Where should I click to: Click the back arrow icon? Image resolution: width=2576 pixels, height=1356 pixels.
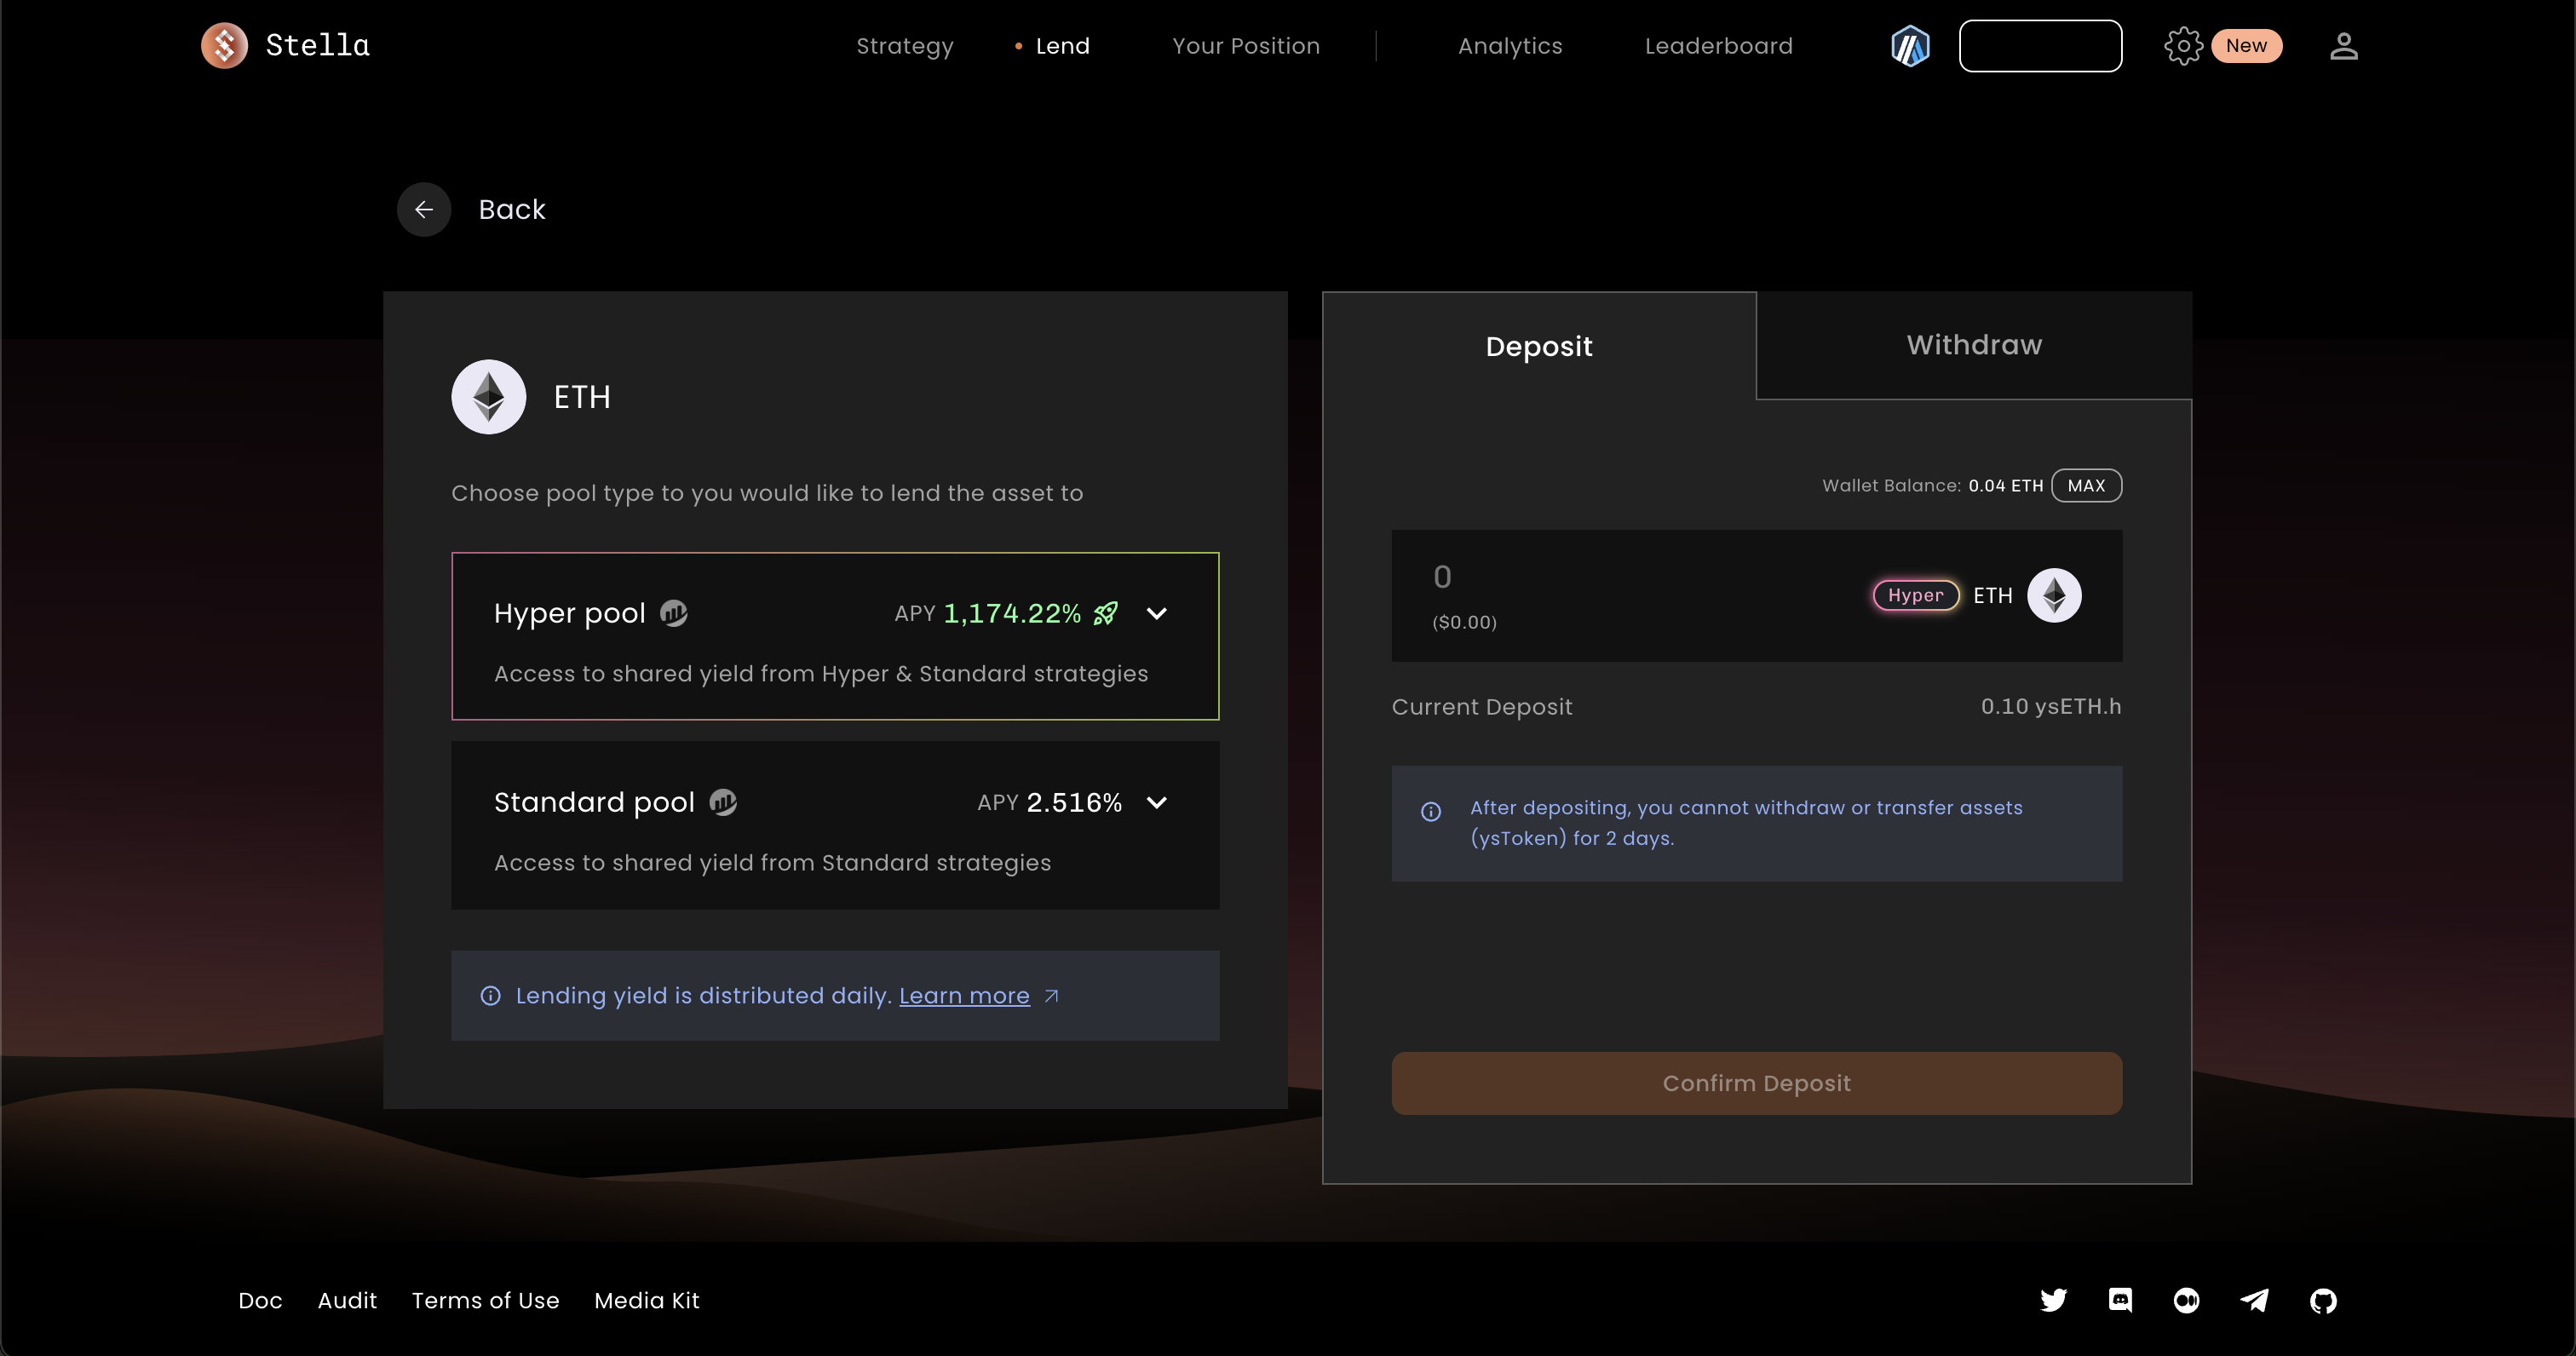click(x=424, y=209)
